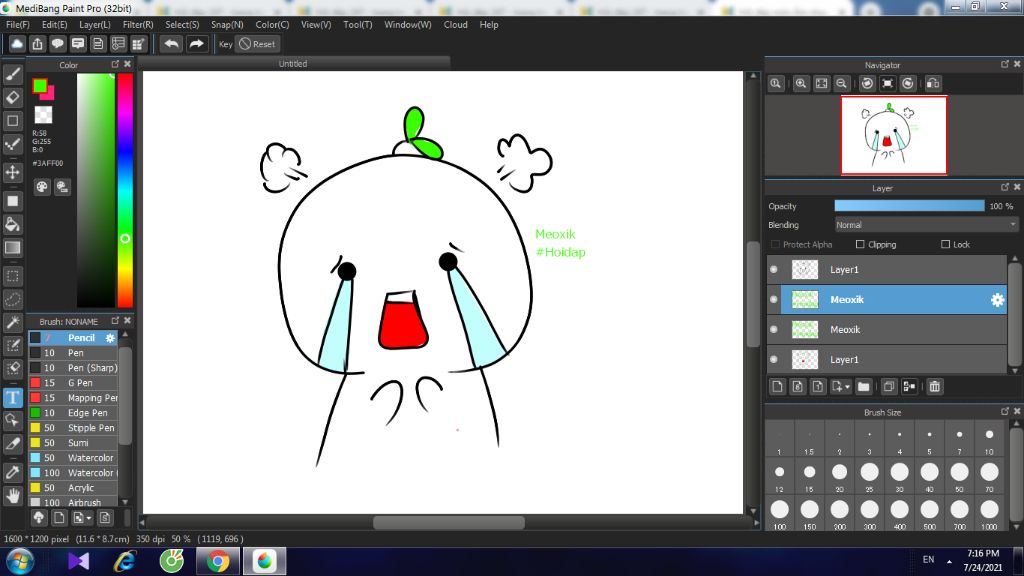This screenshot has height=576, width=1024.
Task: Zoom in using Navigator magnifier plus icon
Action: click(x=800, y=84)
